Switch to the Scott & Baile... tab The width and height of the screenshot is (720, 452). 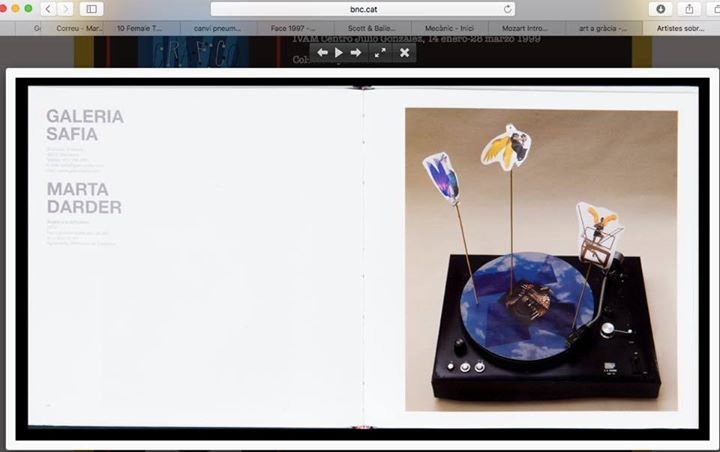[x=364, y=28]
